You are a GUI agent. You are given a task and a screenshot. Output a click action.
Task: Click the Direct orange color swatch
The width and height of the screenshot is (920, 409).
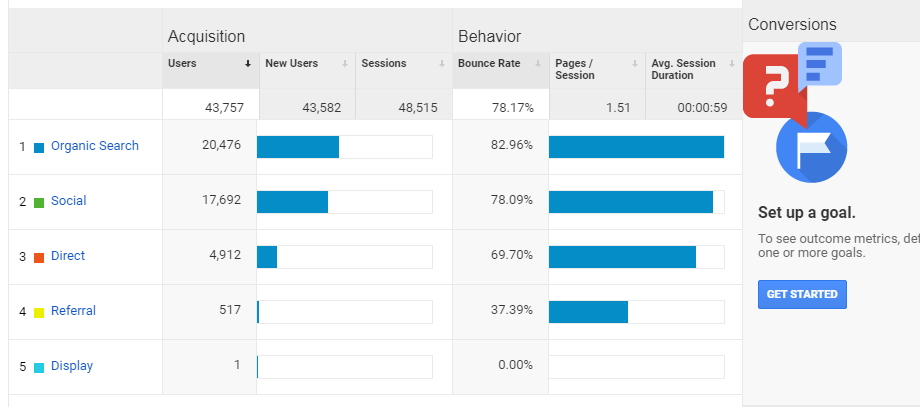click(39, 257)
